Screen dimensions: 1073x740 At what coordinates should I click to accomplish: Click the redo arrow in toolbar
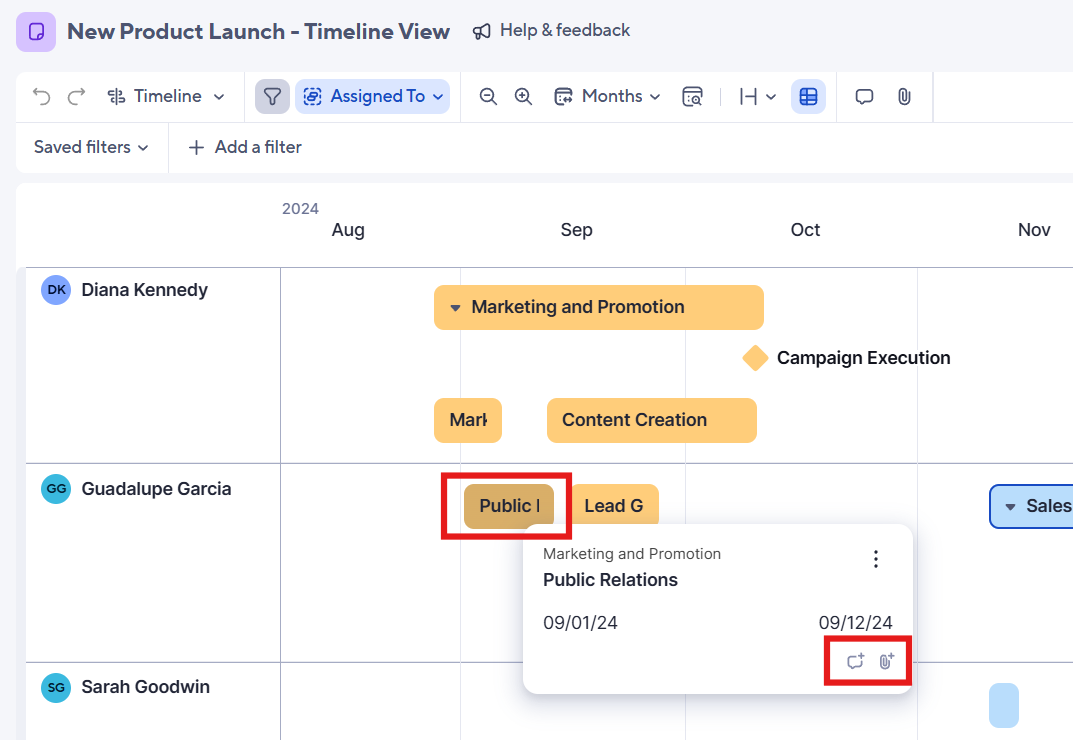tap(76, 96)
